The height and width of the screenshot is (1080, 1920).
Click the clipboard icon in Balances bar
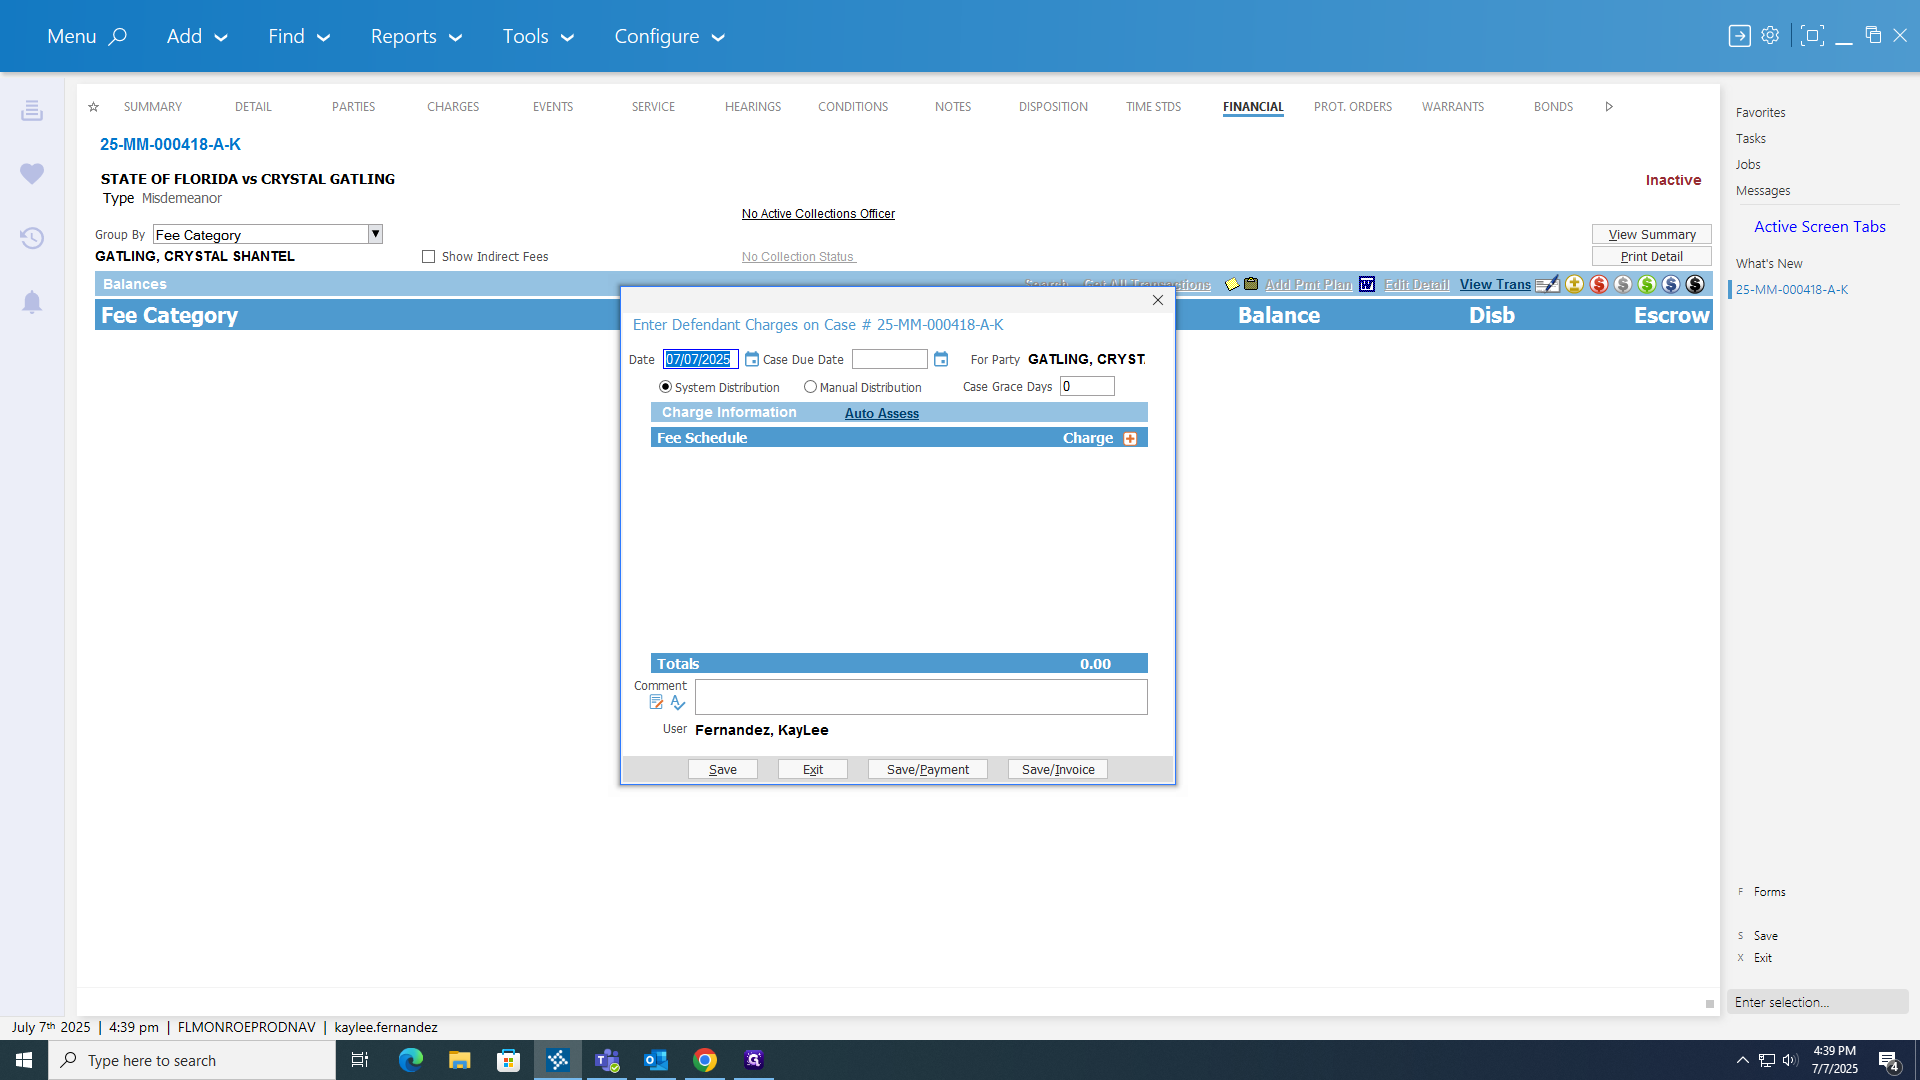tap(1251, 284)
